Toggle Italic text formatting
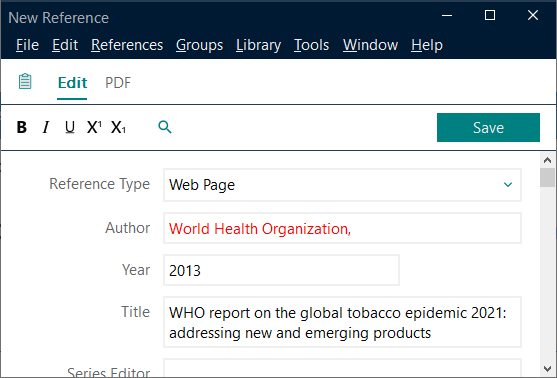 [46, 127]
